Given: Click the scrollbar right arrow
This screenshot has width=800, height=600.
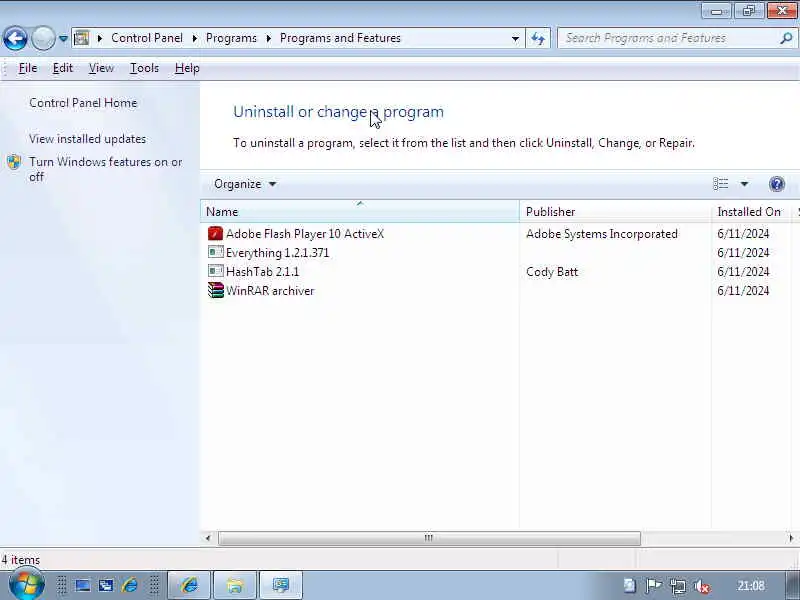Looking at the screenshot, I should 791,538.
